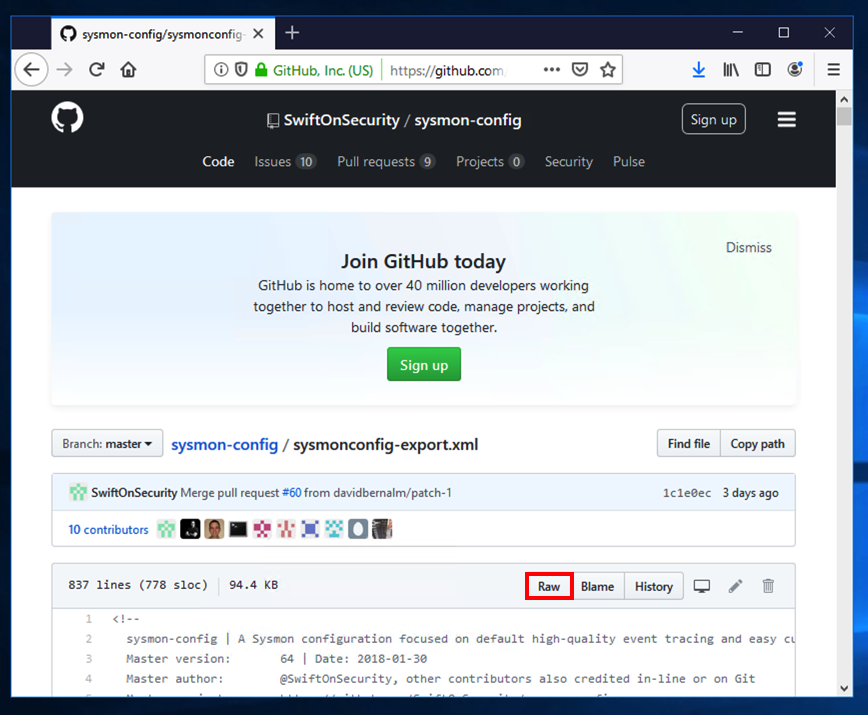Click the contributor photo of a face

tap(214, 529)
